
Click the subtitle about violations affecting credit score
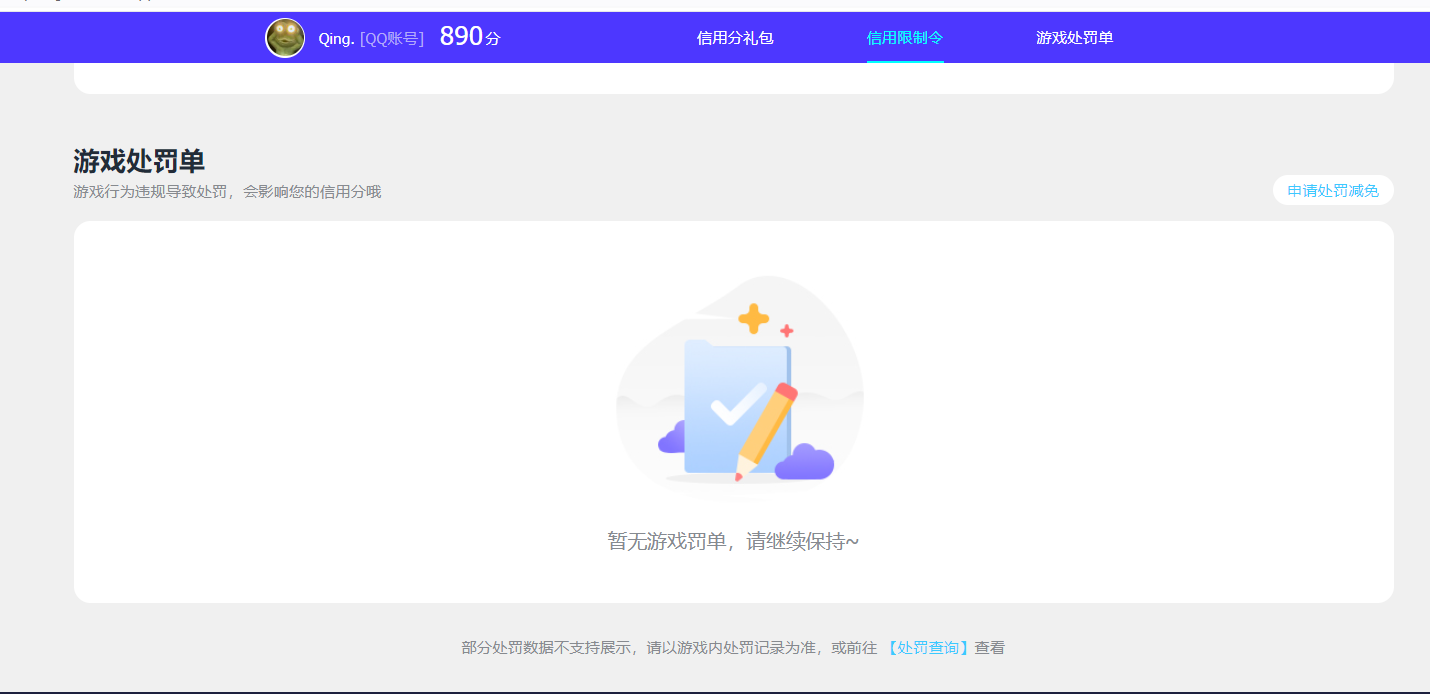(229, 191)
